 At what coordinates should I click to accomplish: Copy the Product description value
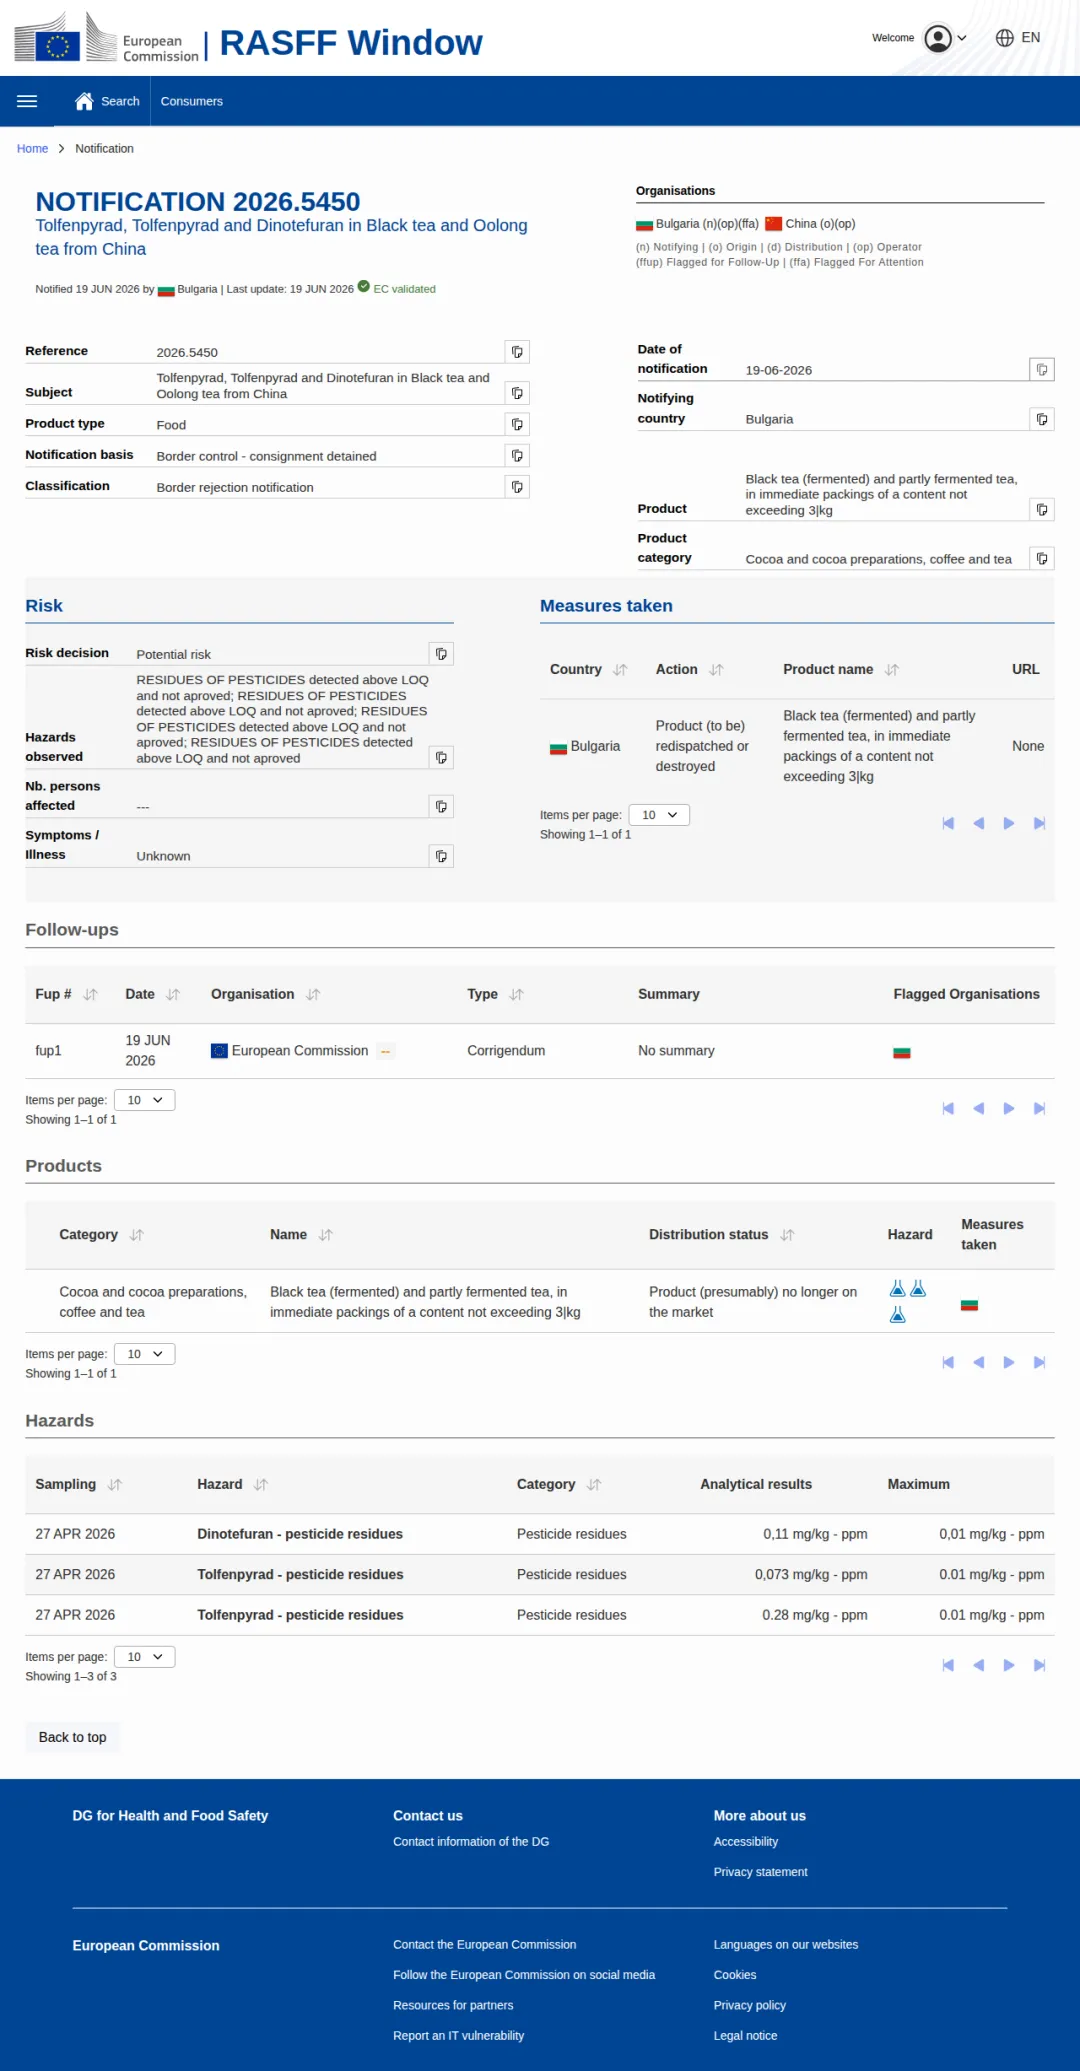(x=1042, y=510)
